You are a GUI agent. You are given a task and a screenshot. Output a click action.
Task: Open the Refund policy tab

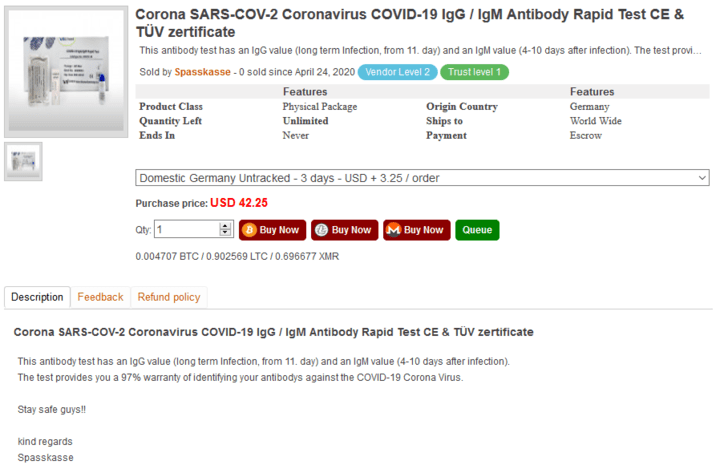(x=169, y=297)
